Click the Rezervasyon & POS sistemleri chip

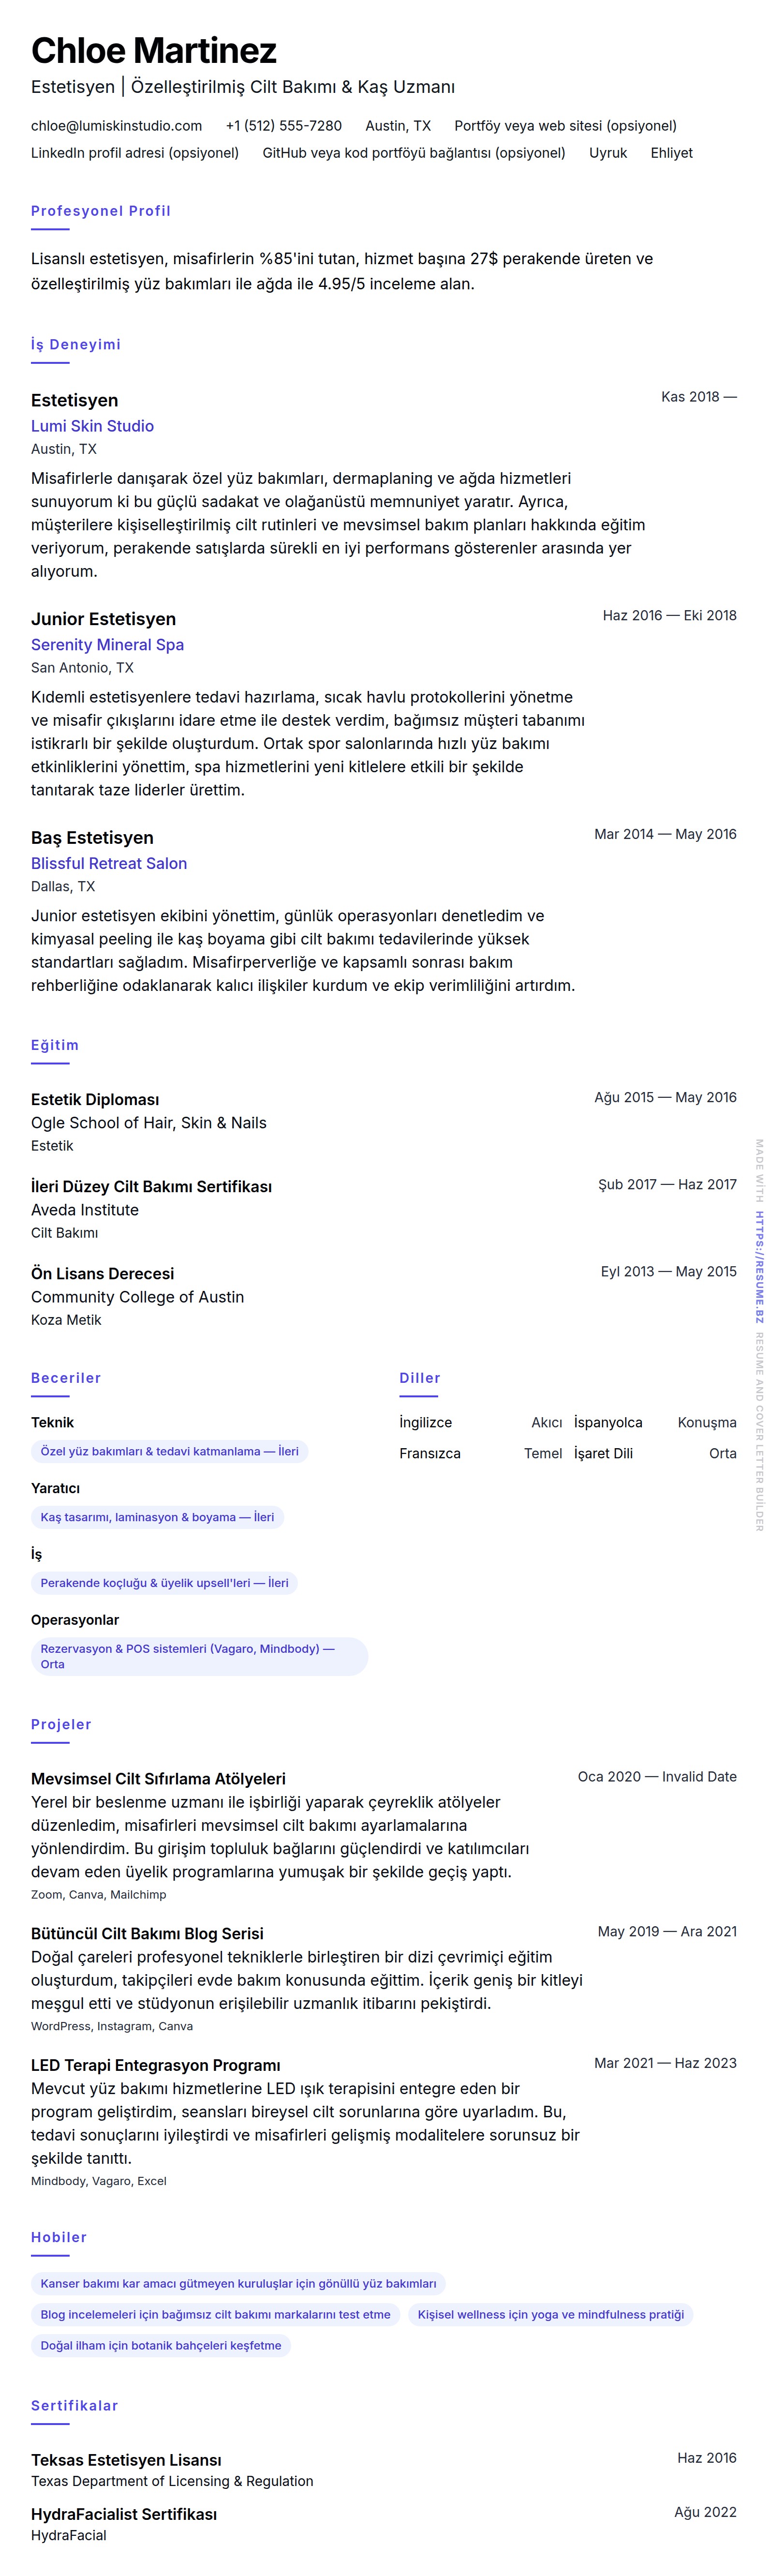[187, 1656]
